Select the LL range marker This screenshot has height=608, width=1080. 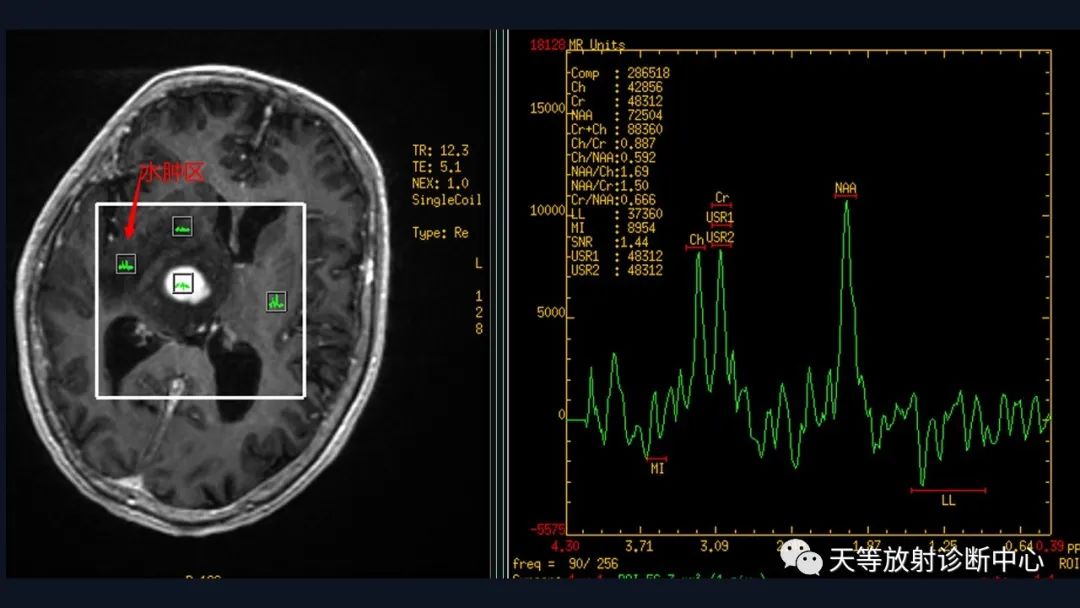tap(948, 499)
